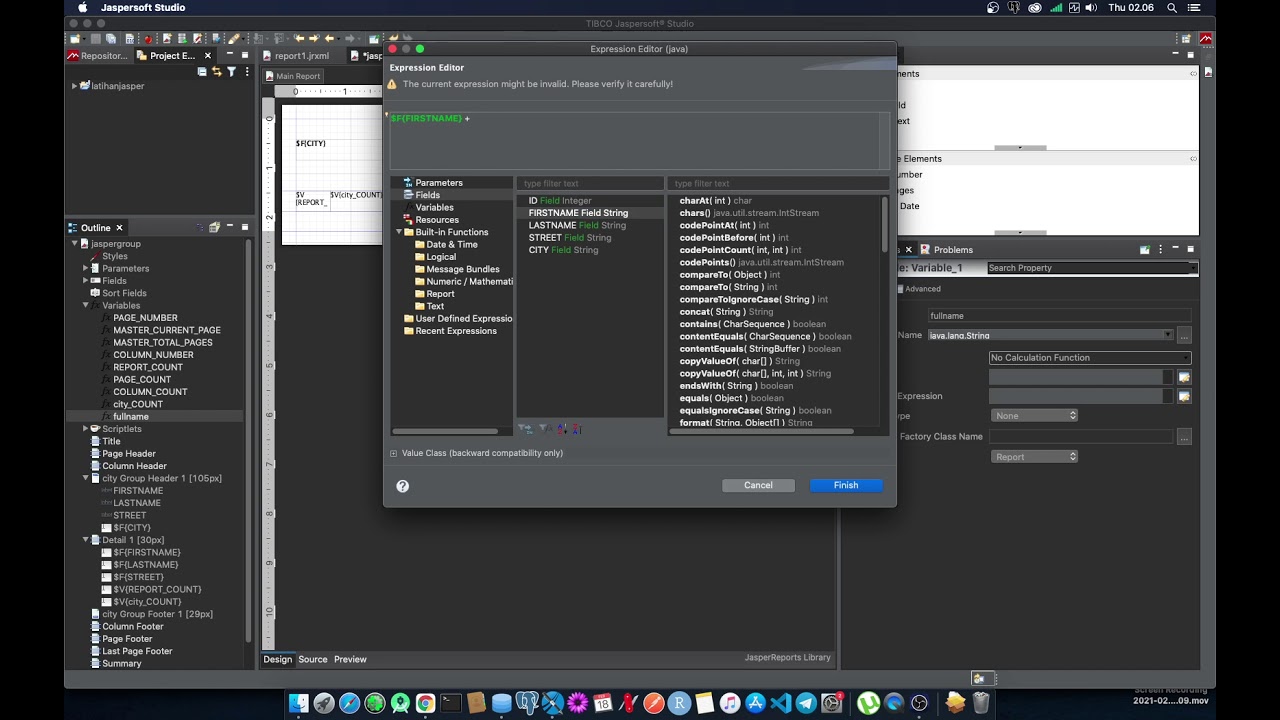Toggle the Advanced checkbox in Properties

900,289
